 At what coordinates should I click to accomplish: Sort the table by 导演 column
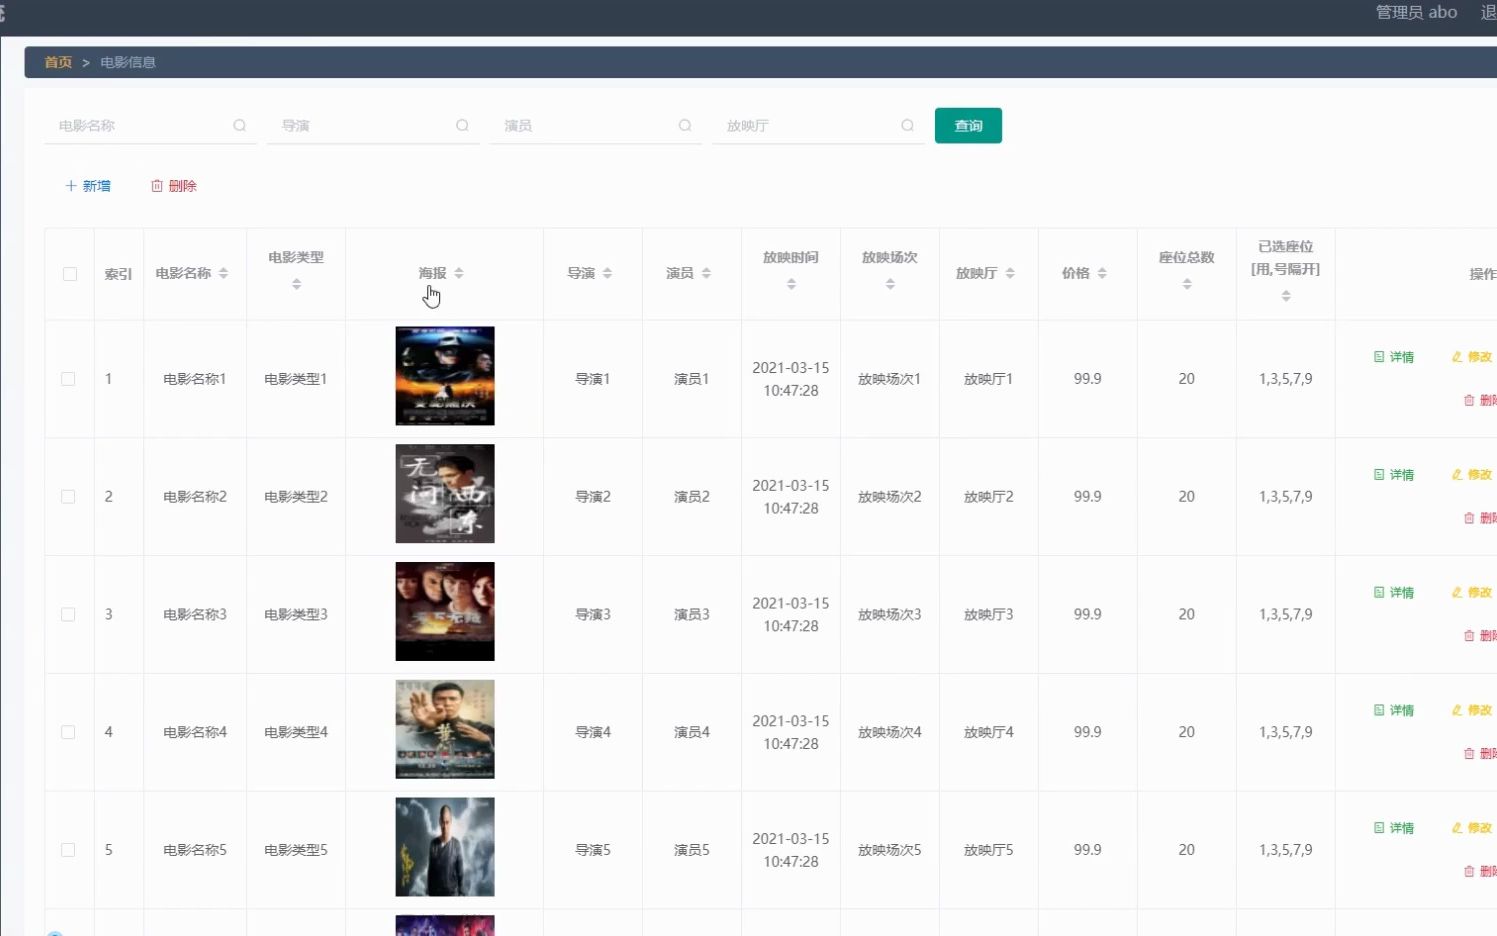[608, 272]
